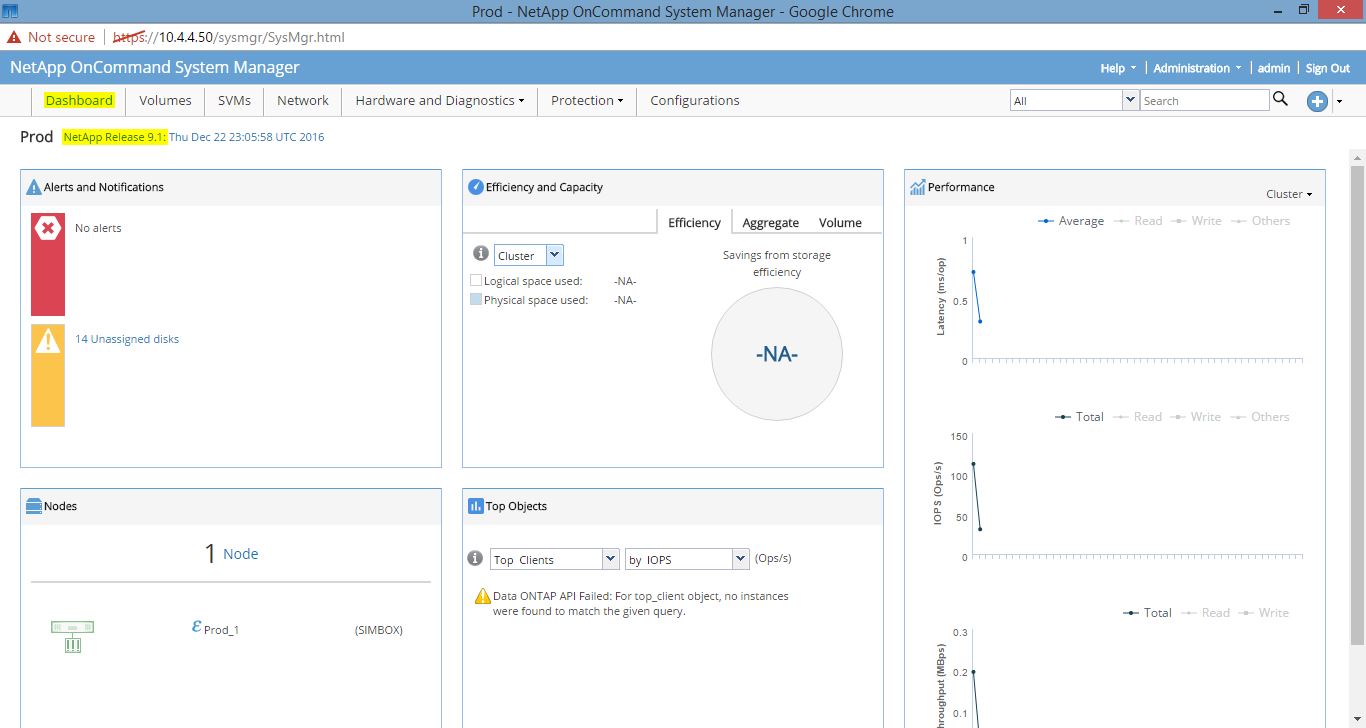This screenshot has width=1366, height=728.
Task: Click inside the Search input field
Action: coord(1203,100)
